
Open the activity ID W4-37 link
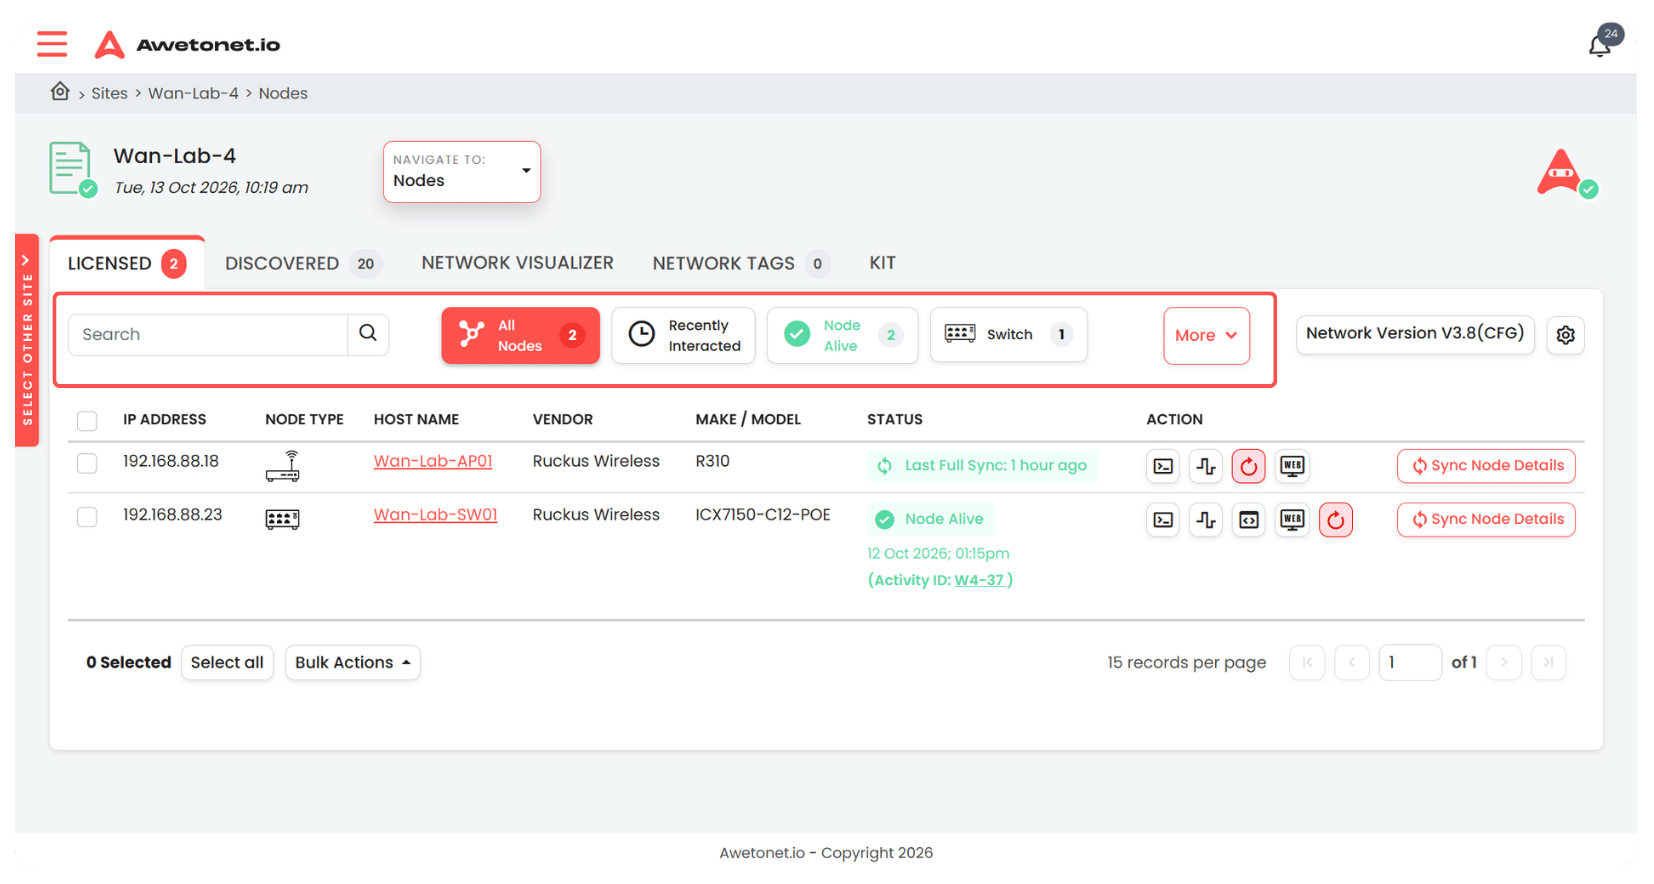coord(979,581)
